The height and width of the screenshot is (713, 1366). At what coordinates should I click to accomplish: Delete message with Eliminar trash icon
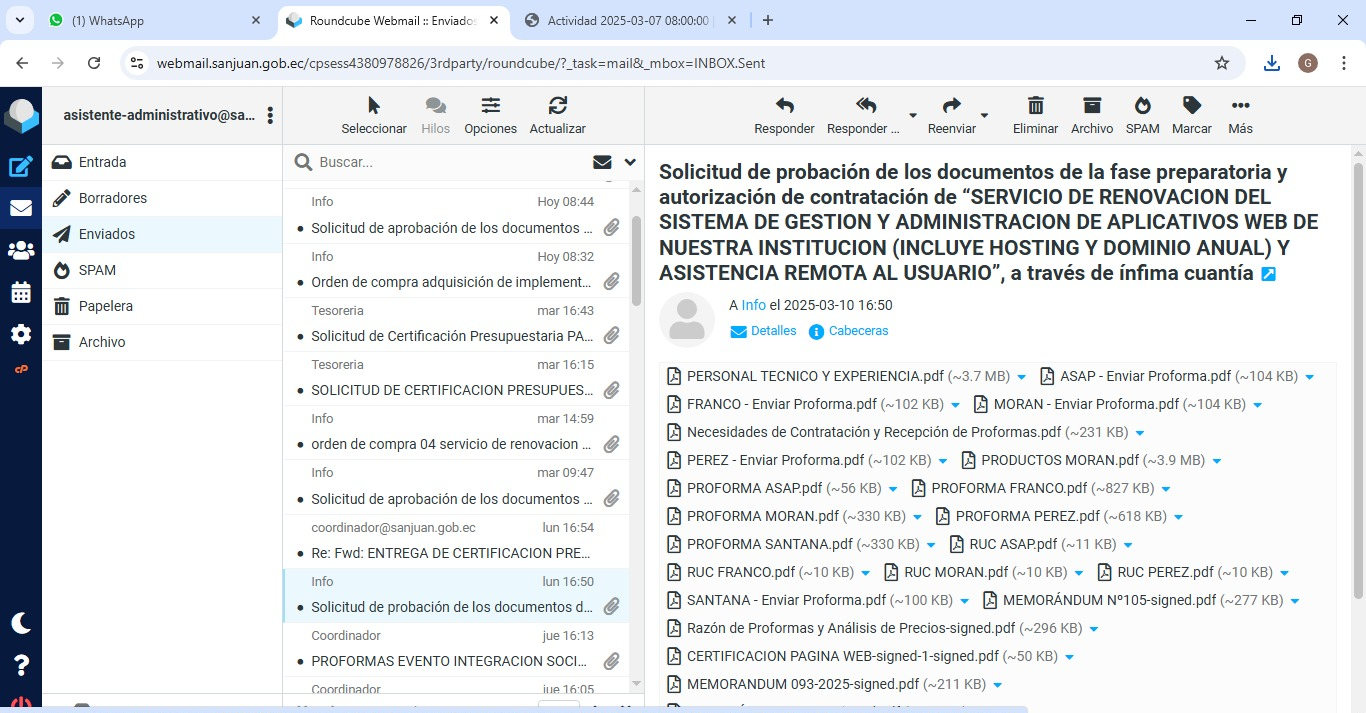point(1035,106)
